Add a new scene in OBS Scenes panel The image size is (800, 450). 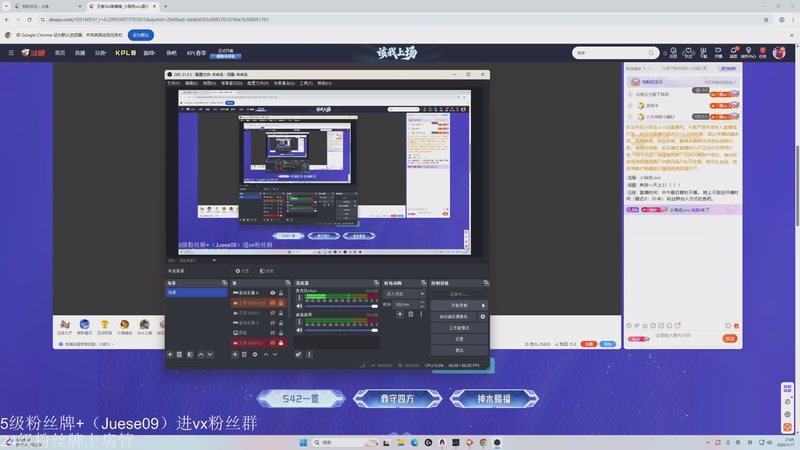170,355
